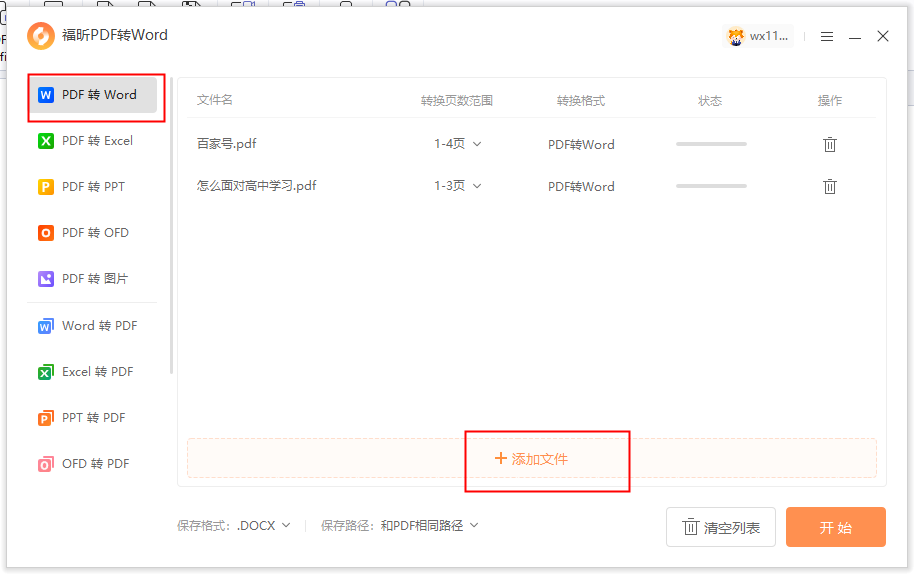Screen dimensions: 914x574
Task: Click the 福昕PDF转Word window title
Action: [x=115, y=35]
